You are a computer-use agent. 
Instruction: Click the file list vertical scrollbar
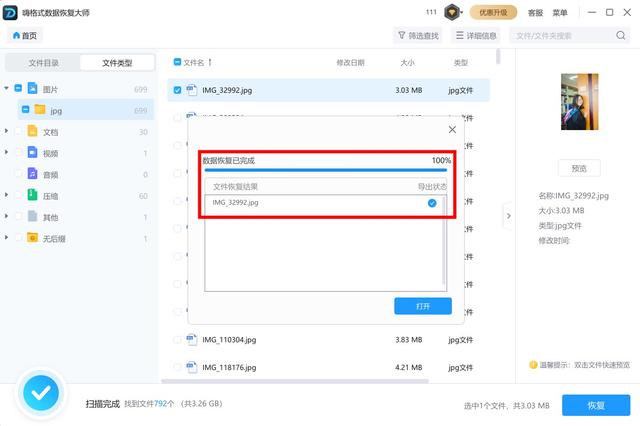coord(498,57)
